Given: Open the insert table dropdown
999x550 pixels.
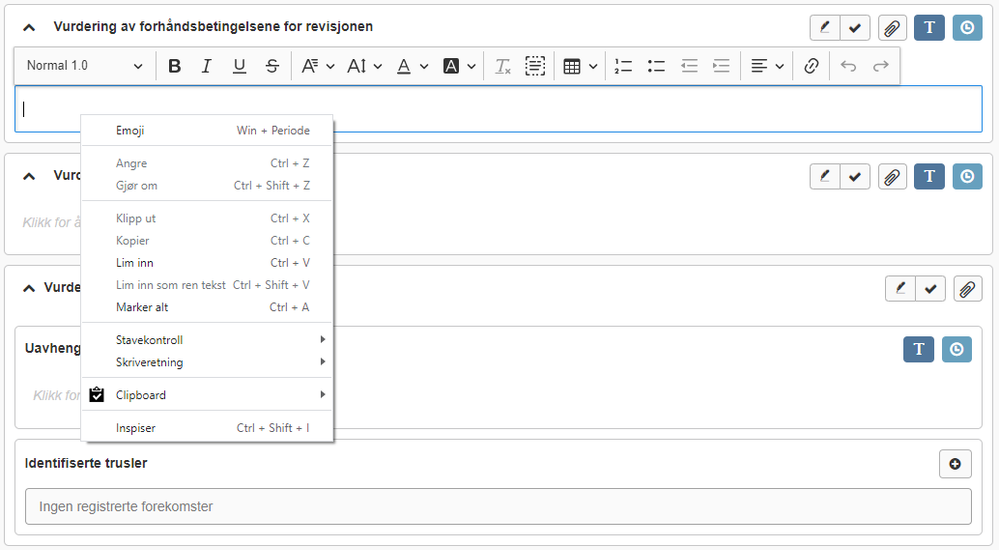Looking at the screenshot, I should [580, 66].
